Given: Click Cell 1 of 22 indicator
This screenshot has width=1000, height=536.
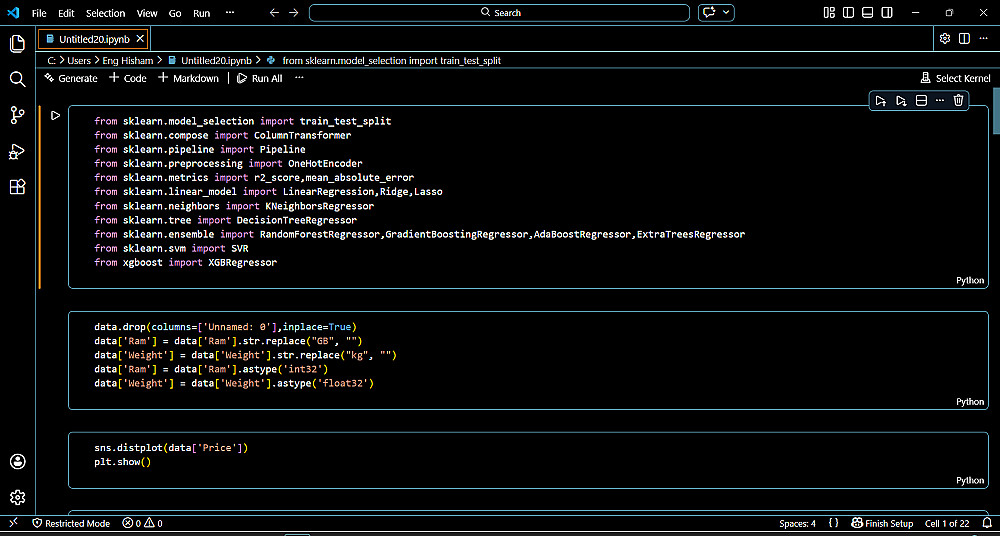Looking at the screenshot, I should pos(946,523).
